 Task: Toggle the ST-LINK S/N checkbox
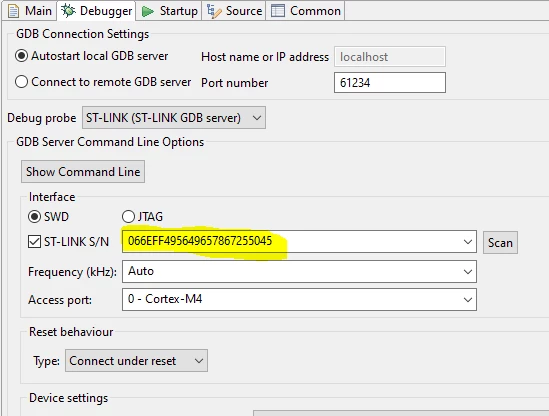pos(34,242)
